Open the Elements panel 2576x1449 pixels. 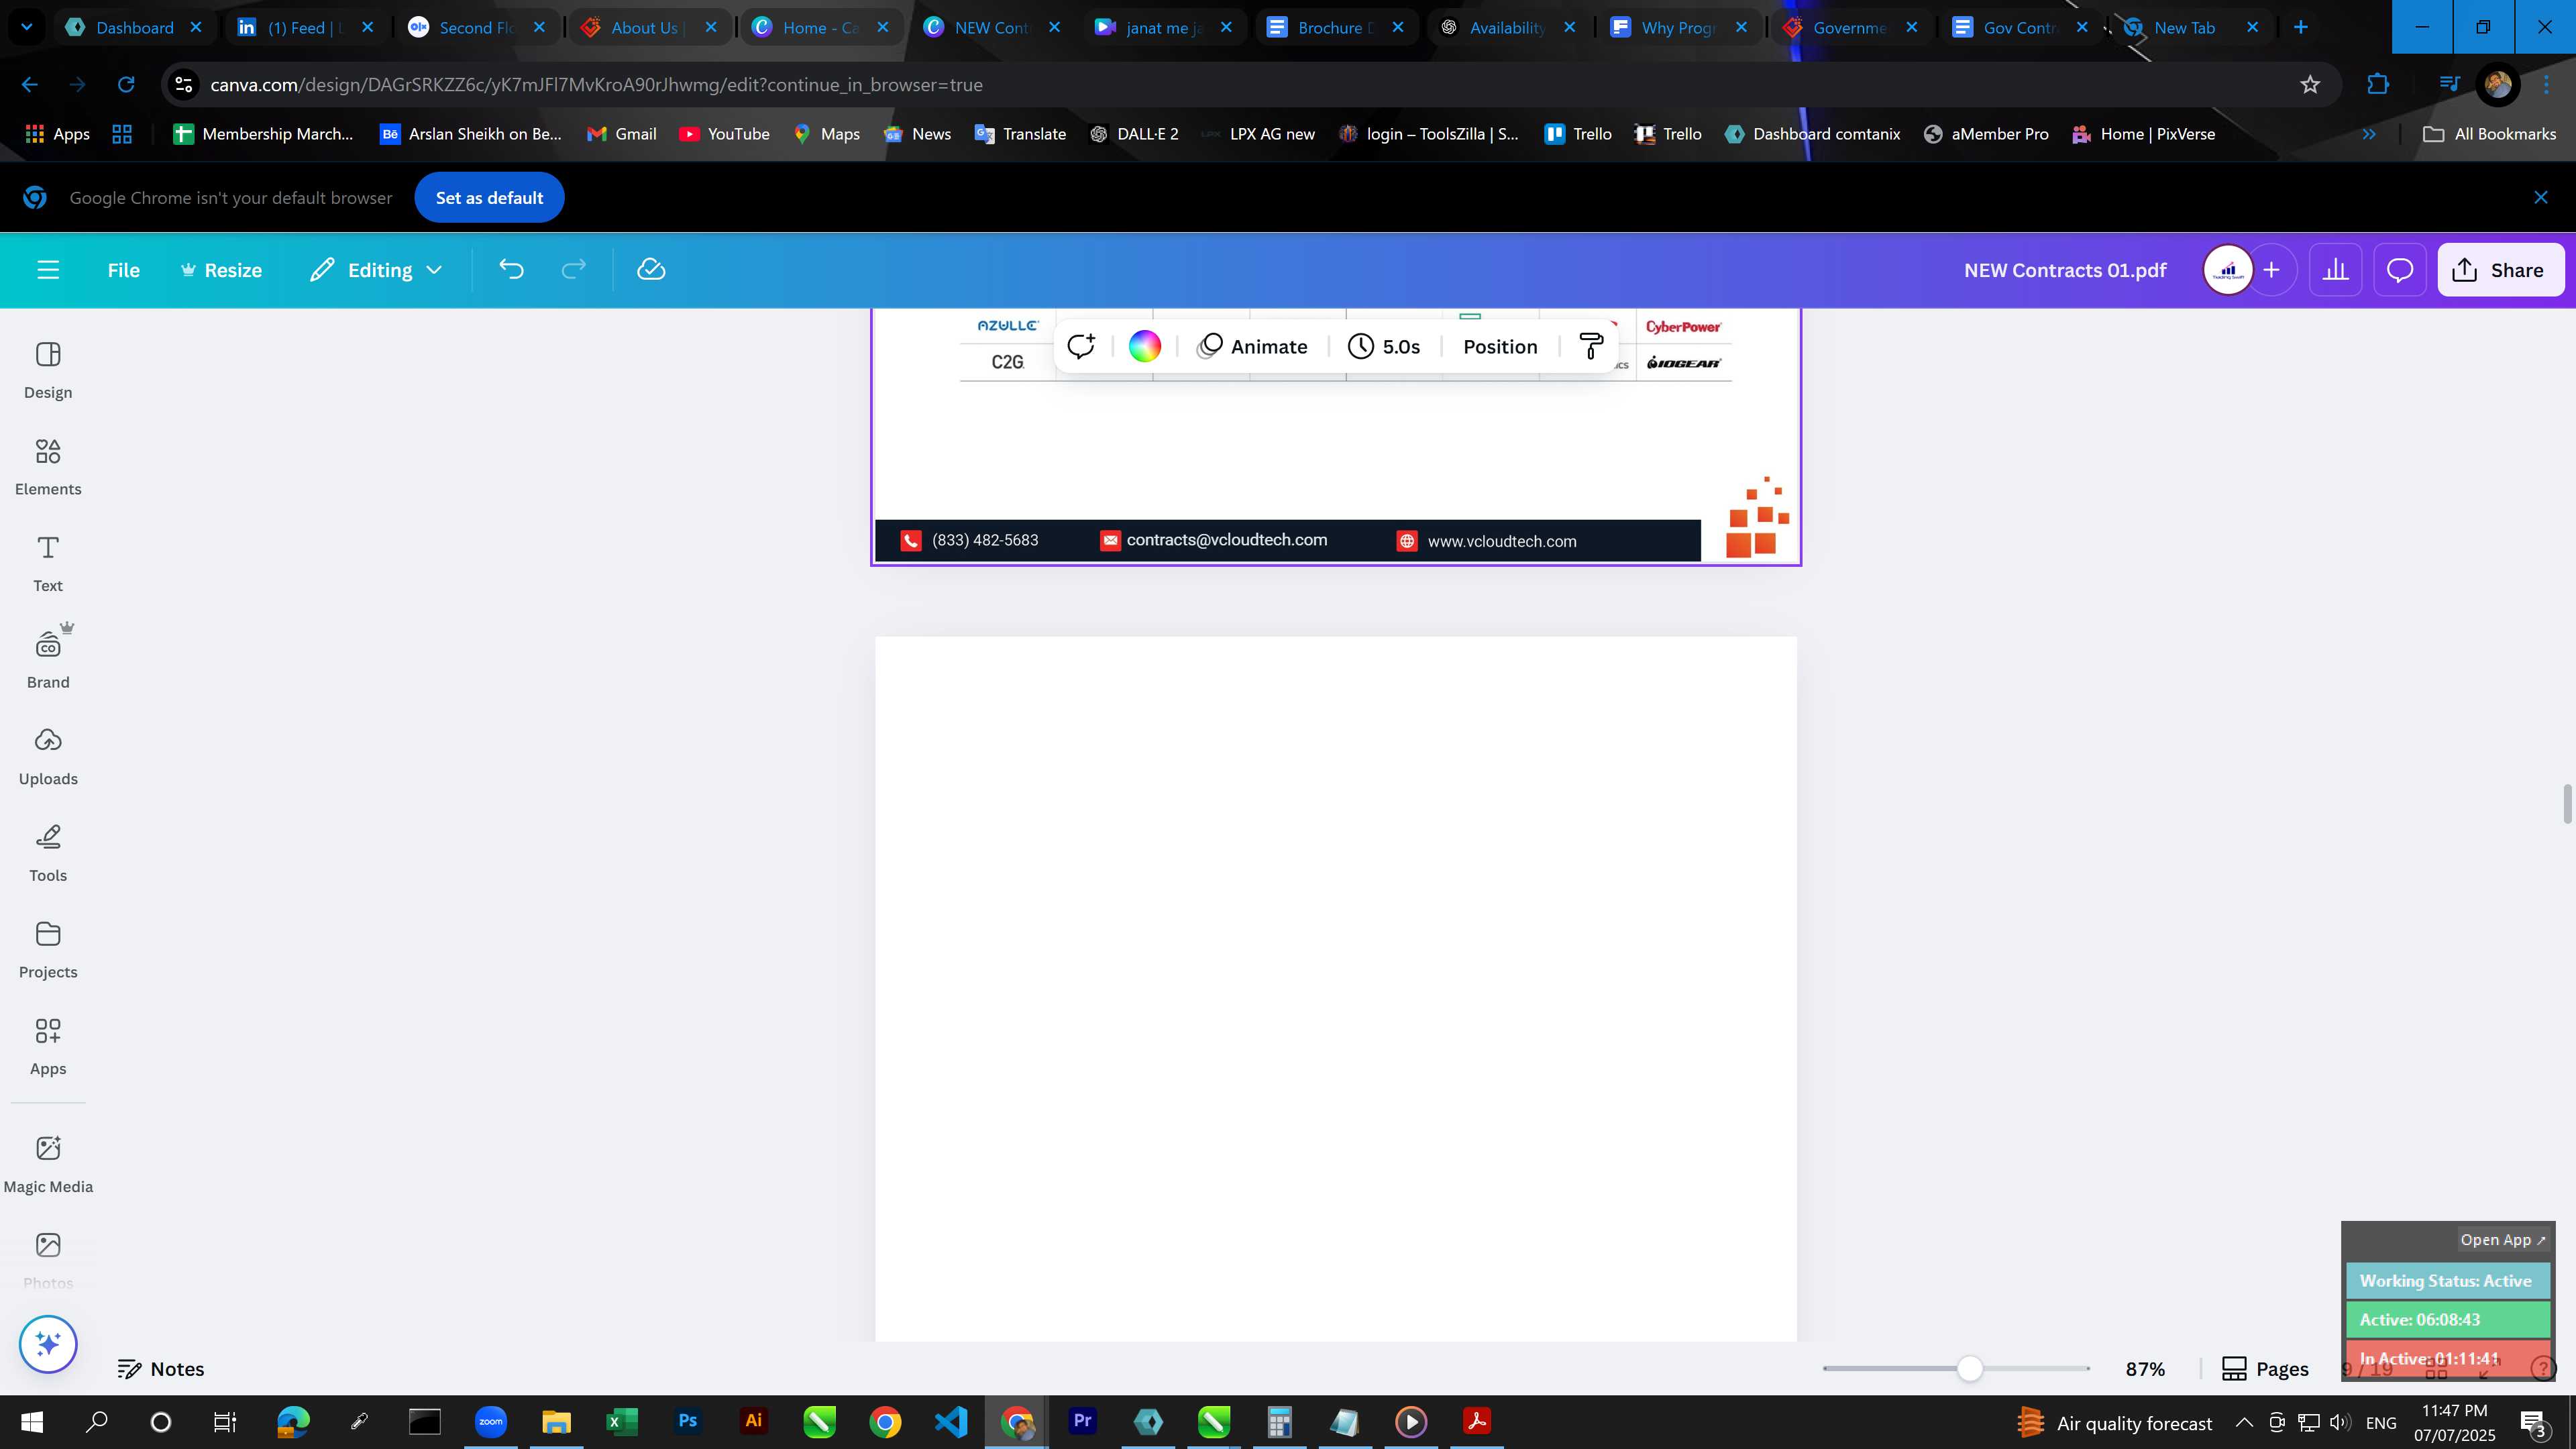click(48, 467)
